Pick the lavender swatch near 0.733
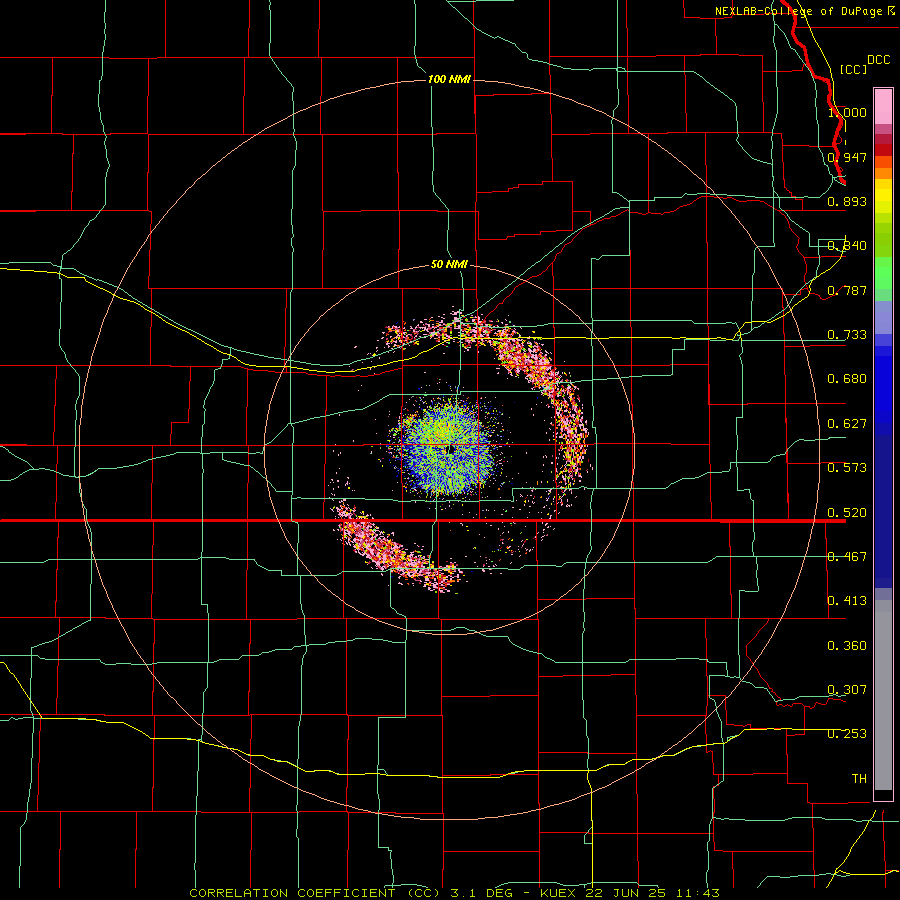900x900 pixels. [883, 317]
